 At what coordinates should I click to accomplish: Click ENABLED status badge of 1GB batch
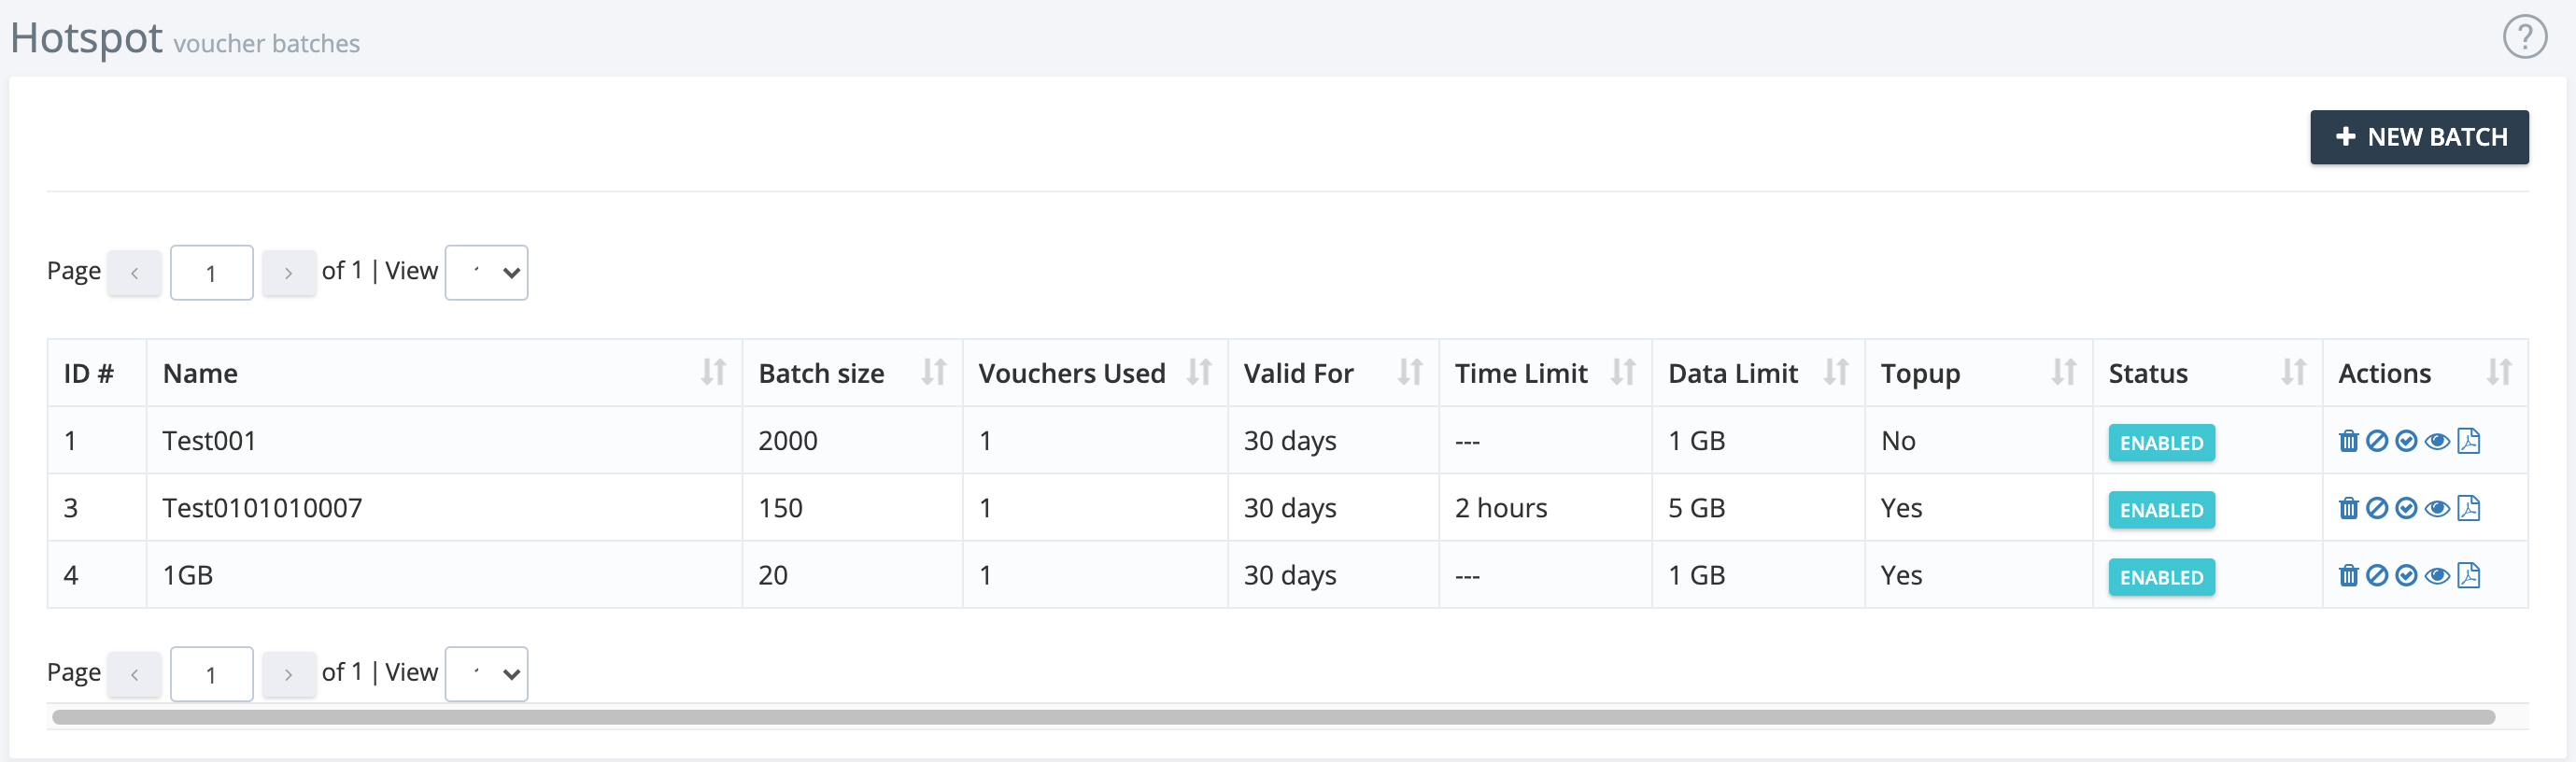coord(2161,577)
